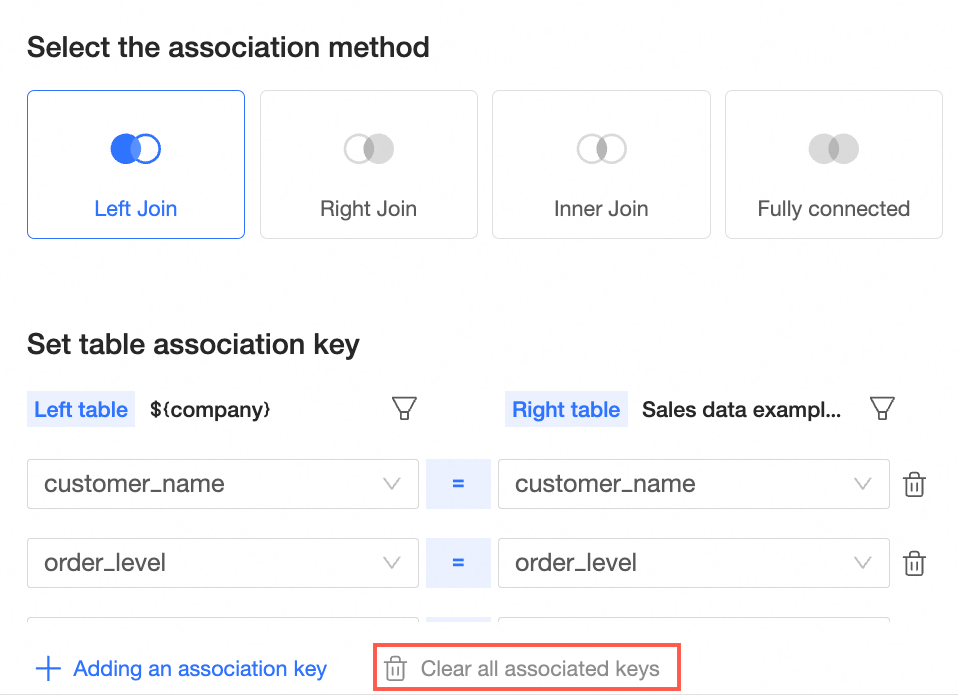Viewport: 958px width, 698px height.
Task: Click Clear all associated keys
Action: coord(526,669)
